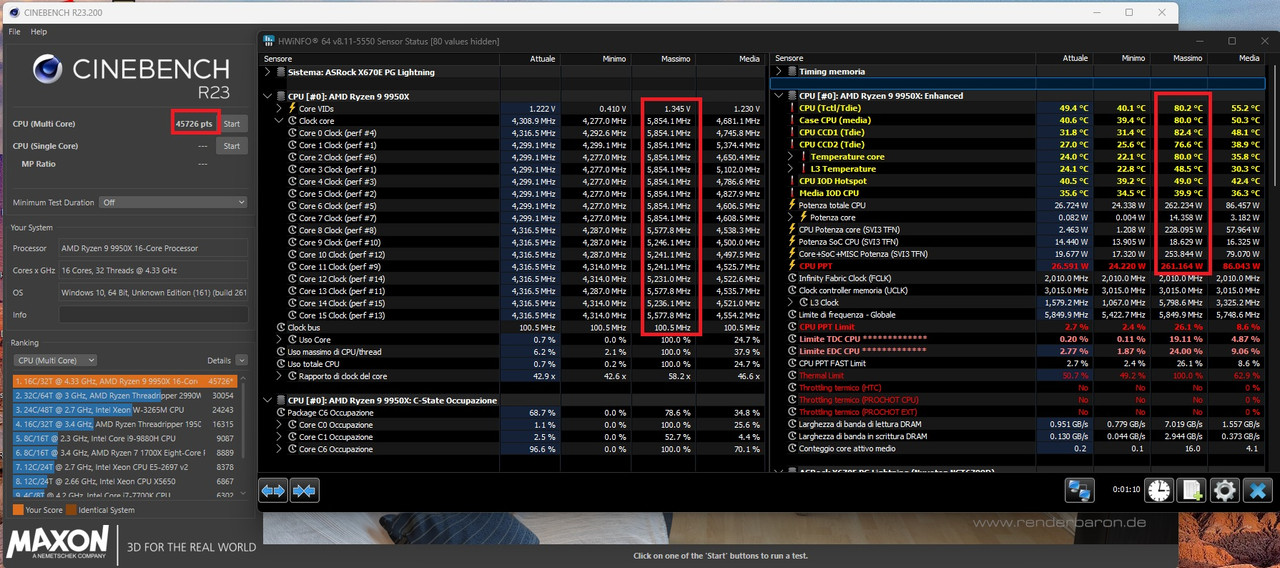1280x568 pixels.
Task: Click the HWiNFO title bar app icon
Action: tap(268, 41)
